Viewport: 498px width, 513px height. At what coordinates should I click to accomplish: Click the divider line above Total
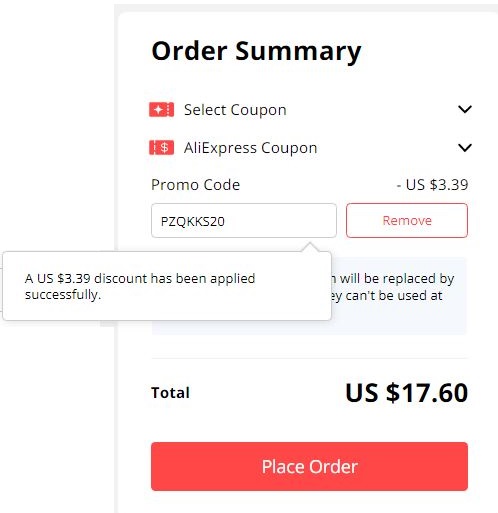309,358
